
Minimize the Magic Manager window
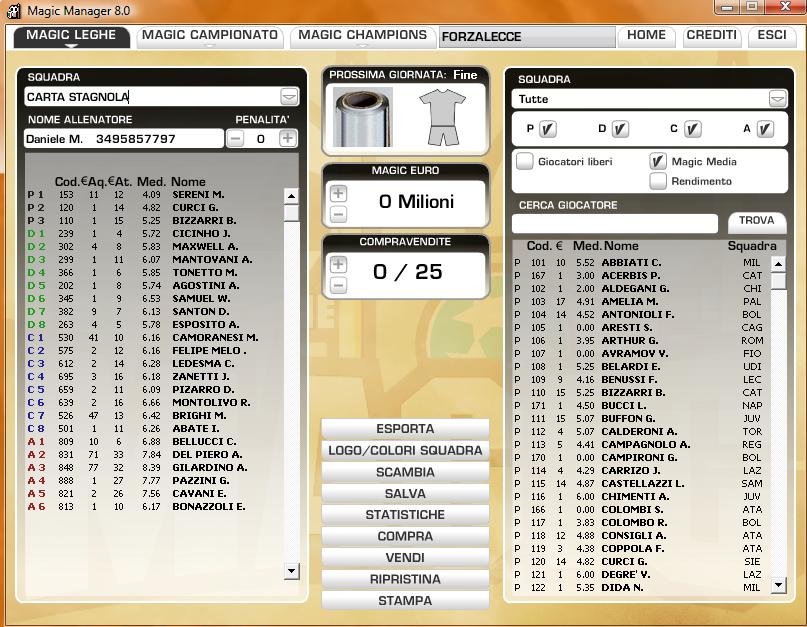[x=727, y=7]
